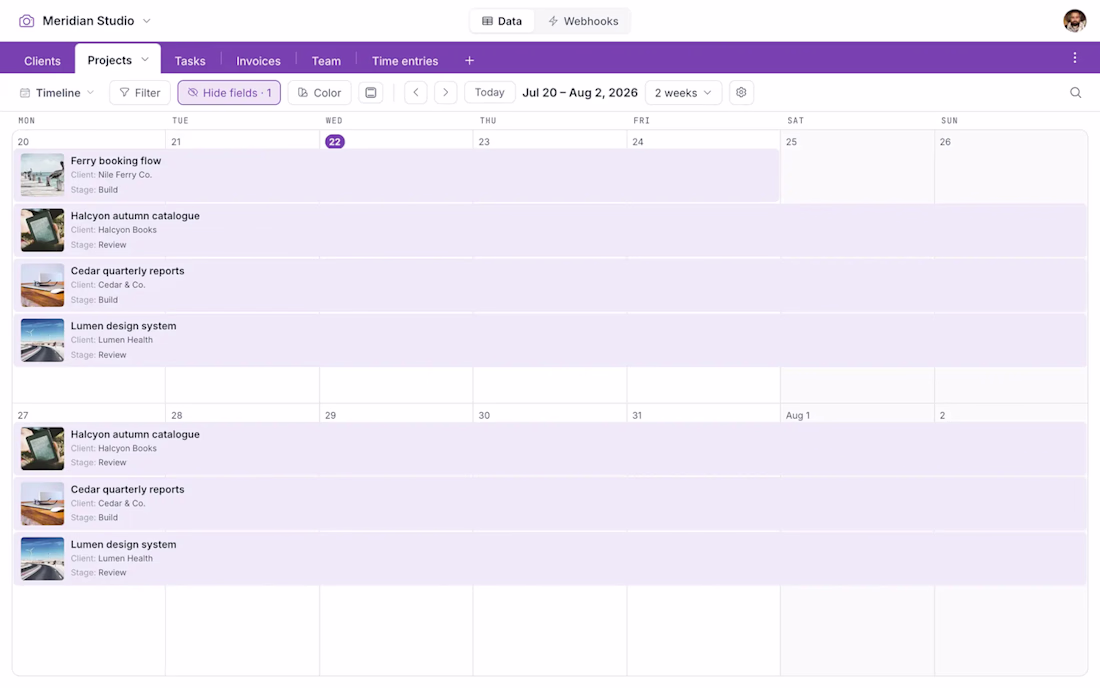Open the Timeline view dropdown
Viewport: 1100px width, 688px height.
pos(57,93)
